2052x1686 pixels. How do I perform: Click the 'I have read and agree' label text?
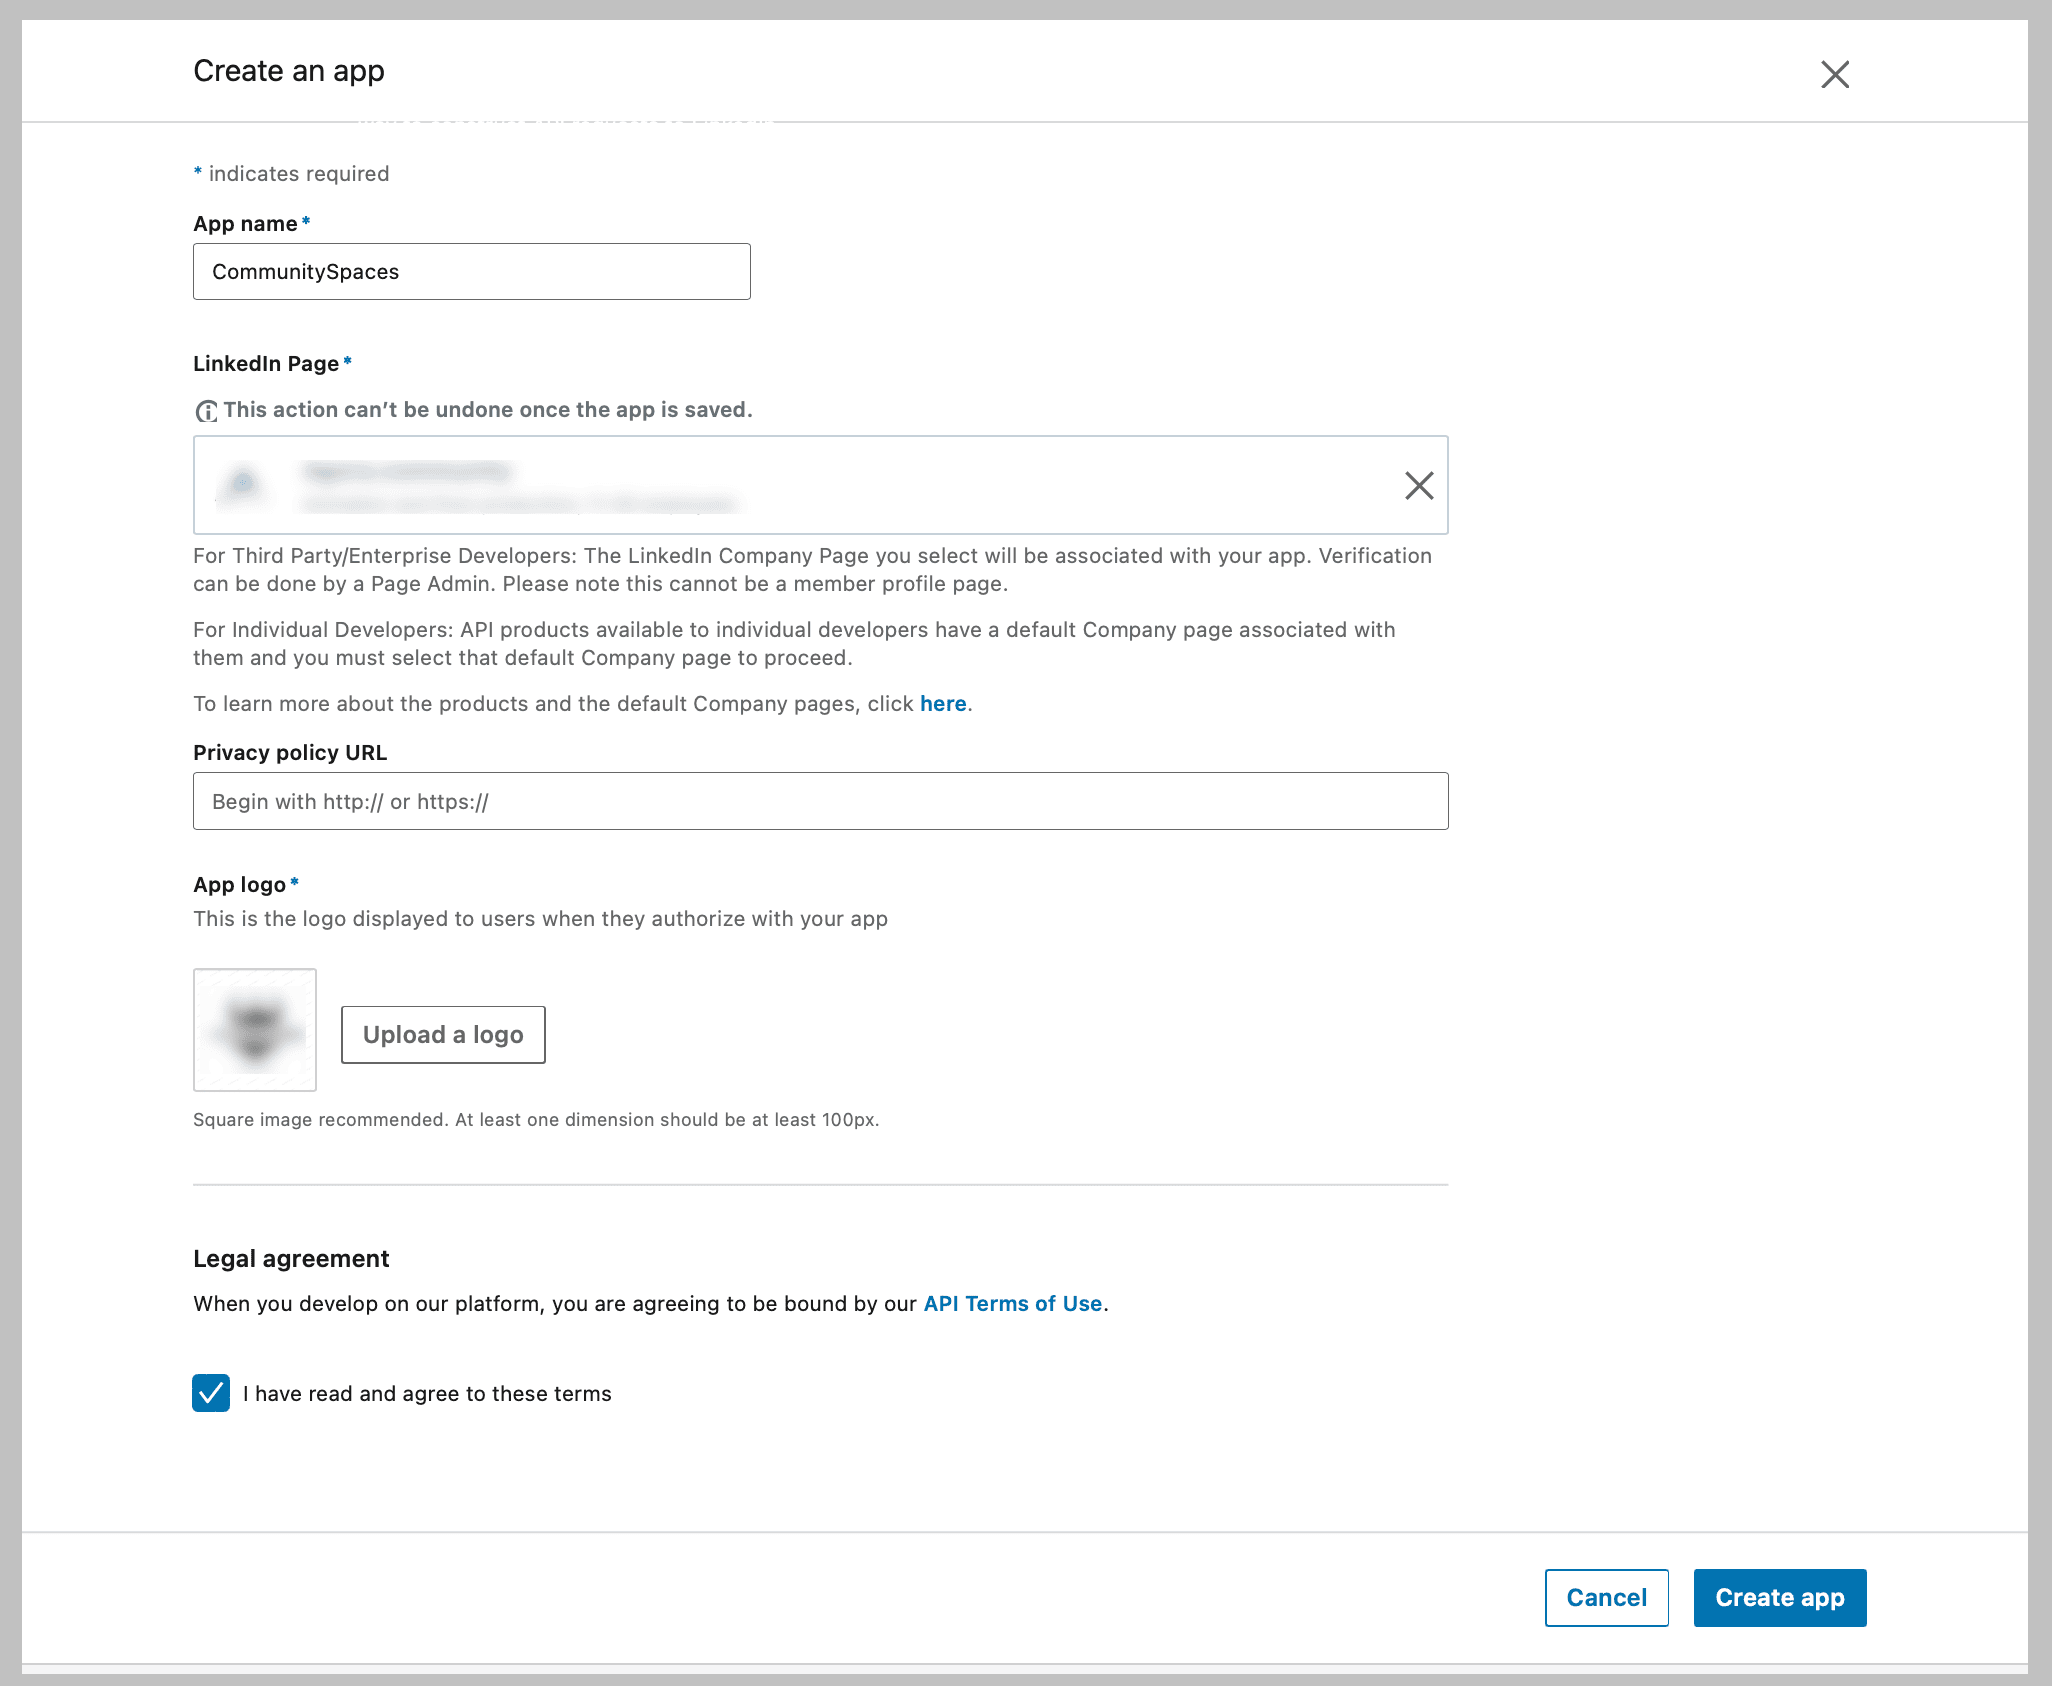pyautogui.click(x=427, y=1394)
